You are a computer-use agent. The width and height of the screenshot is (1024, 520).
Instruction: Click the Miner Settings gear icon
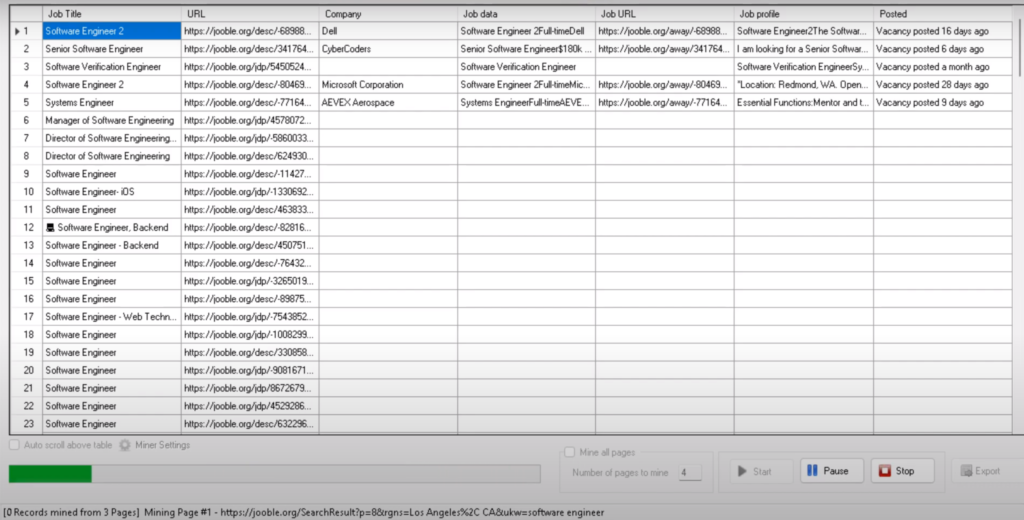click(x=125, y=445)
